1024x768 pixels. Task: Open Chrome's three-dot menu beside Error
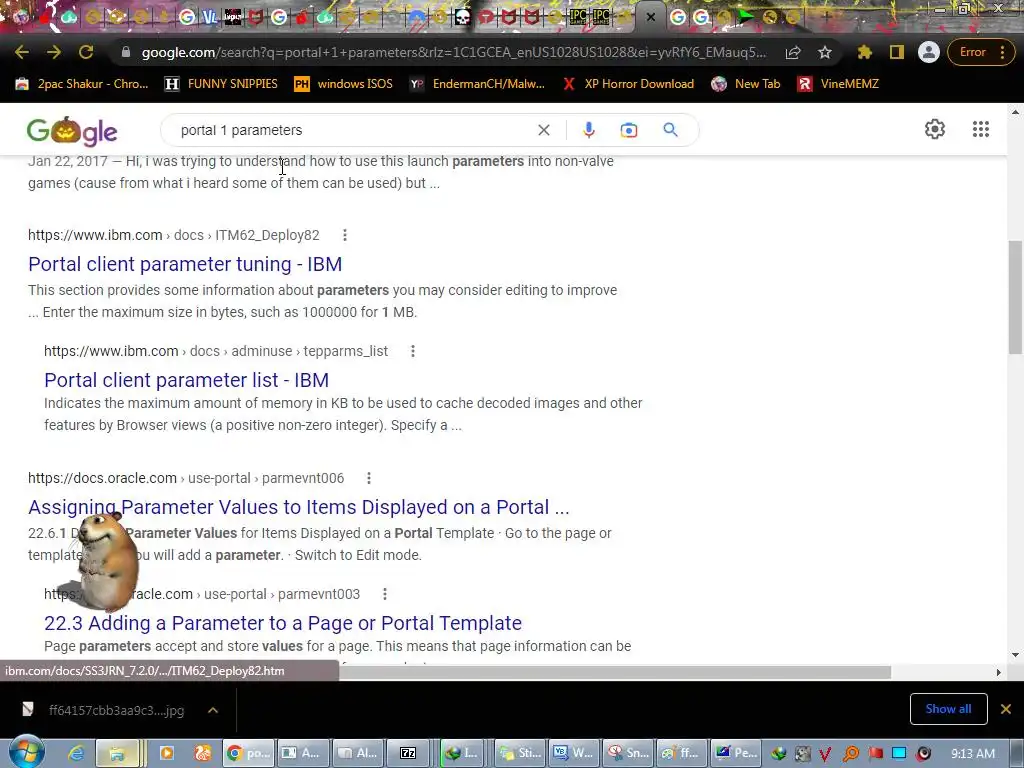click(x=1002, y=52)
